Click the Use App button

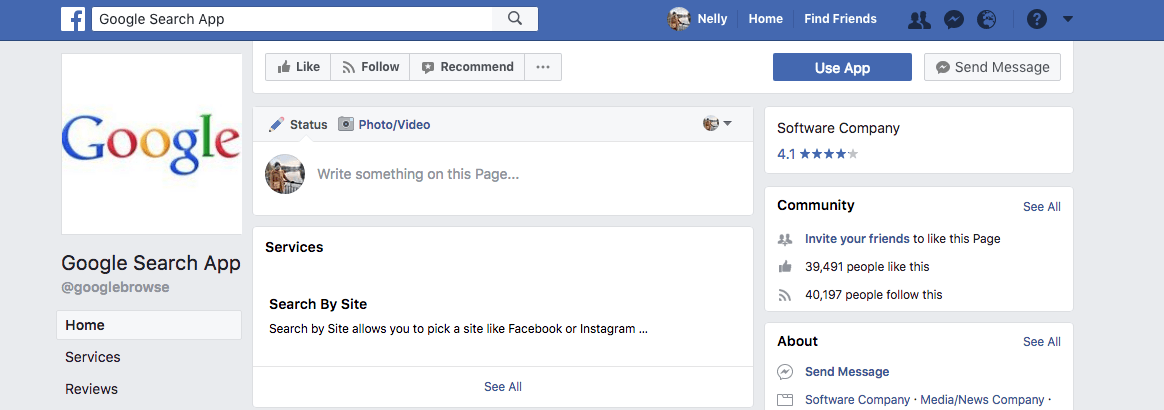click(x=842, y=68)
